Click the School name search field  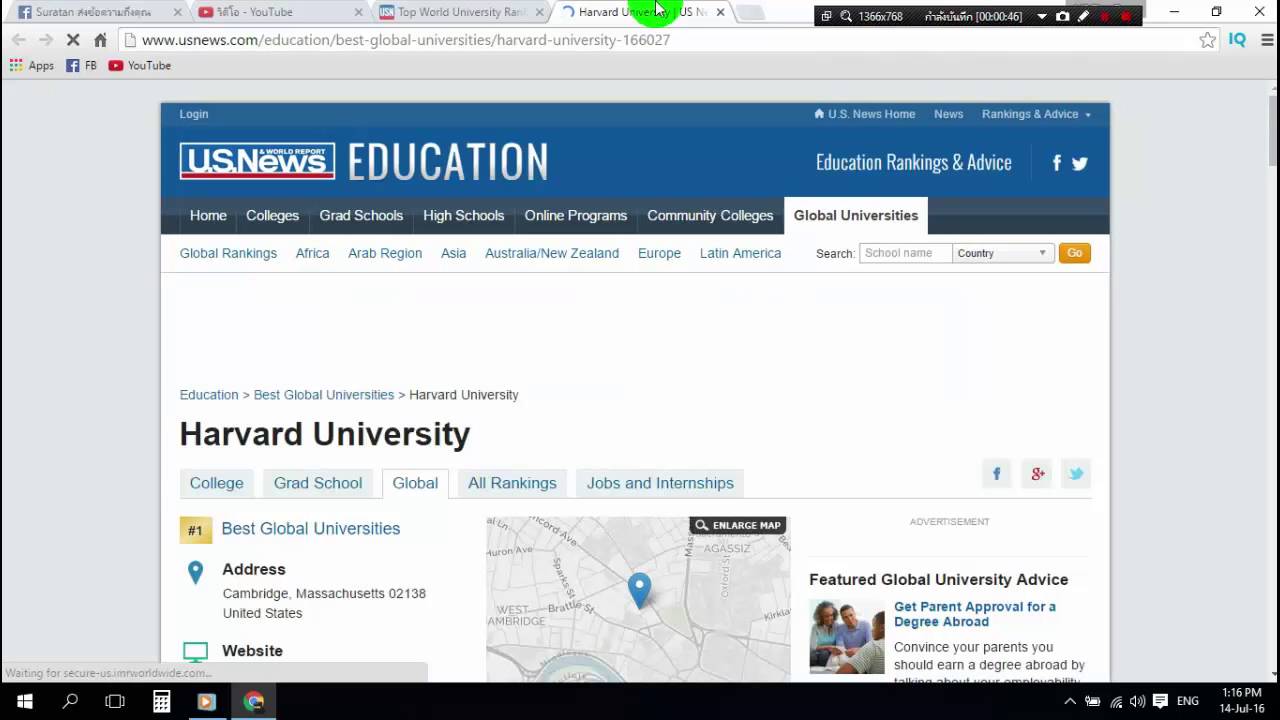905,253
